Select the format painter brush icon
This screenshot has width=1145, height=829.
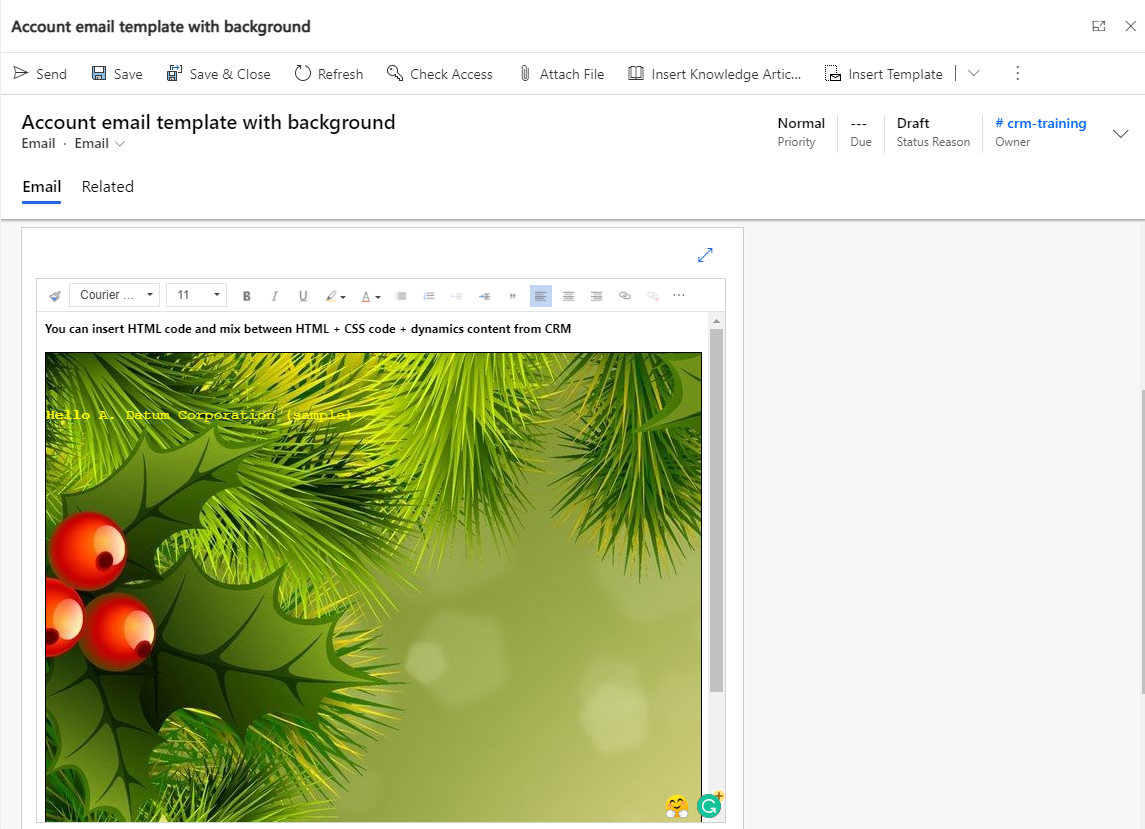[x=55, y=295]
